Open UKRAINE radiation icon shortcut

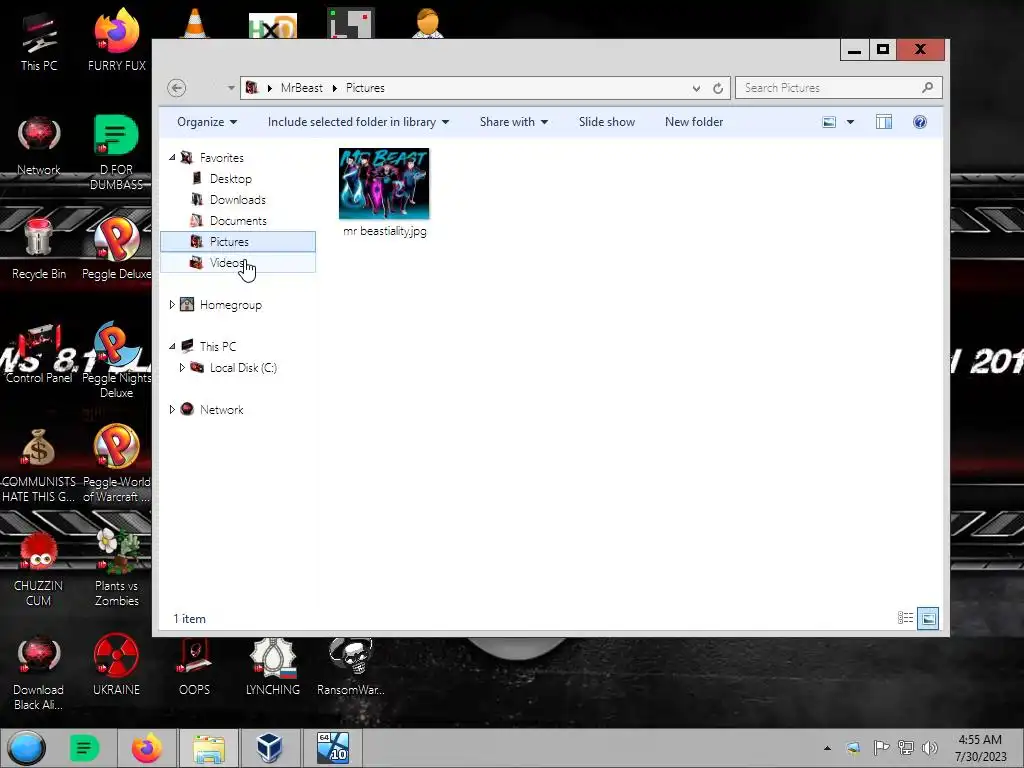116,665
